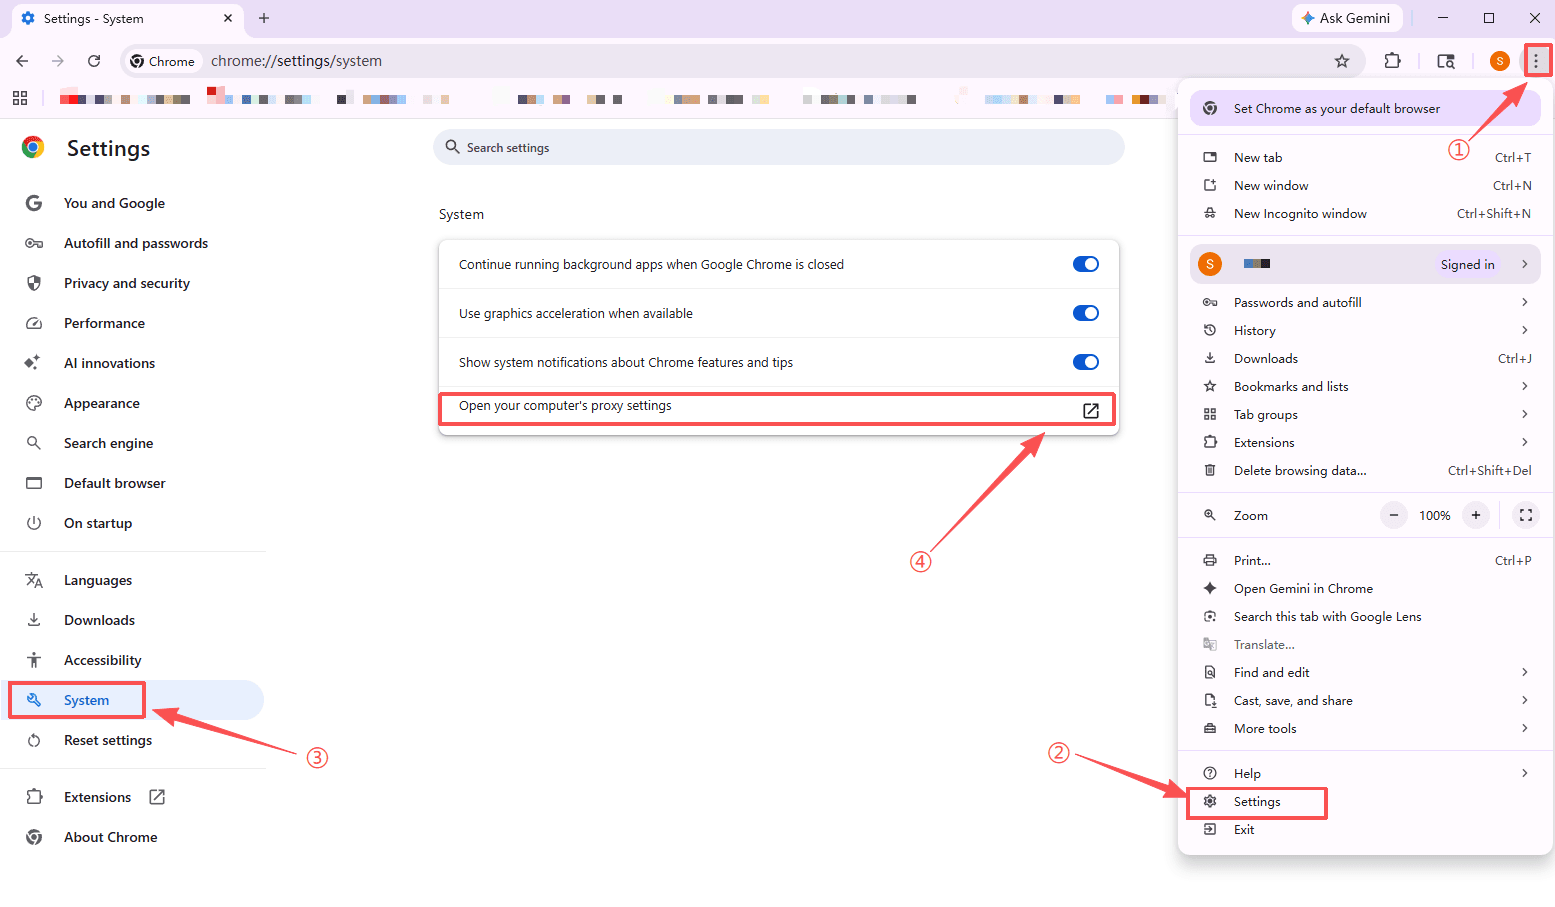The height and width of the screenshot is (907, 1555).
Task: Click the browser back arrow
Action: tap(22, 61)
